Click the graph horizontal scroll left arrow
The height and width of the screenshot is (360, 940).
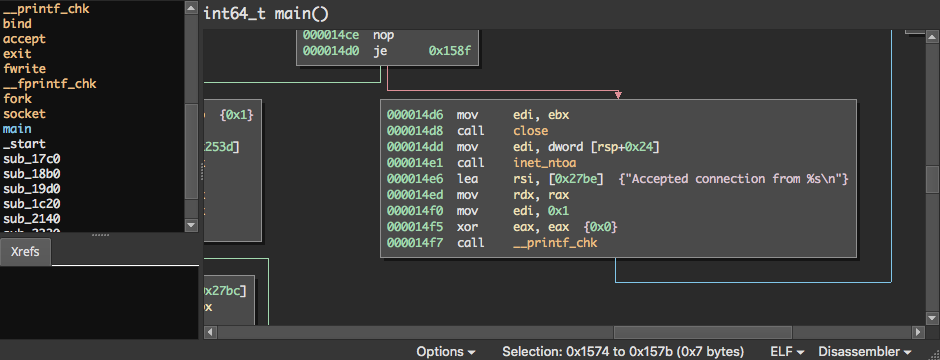pyautogui.click(x=210, y=332)
